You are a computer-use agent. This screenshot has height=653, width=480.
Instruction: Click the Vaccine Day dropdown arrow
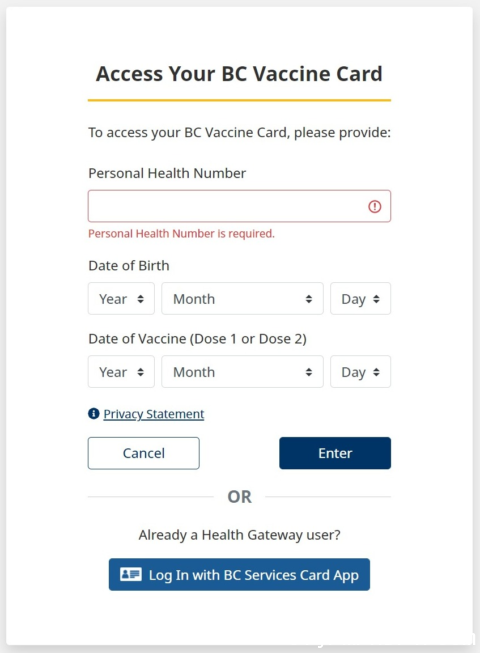pos(376,372)
